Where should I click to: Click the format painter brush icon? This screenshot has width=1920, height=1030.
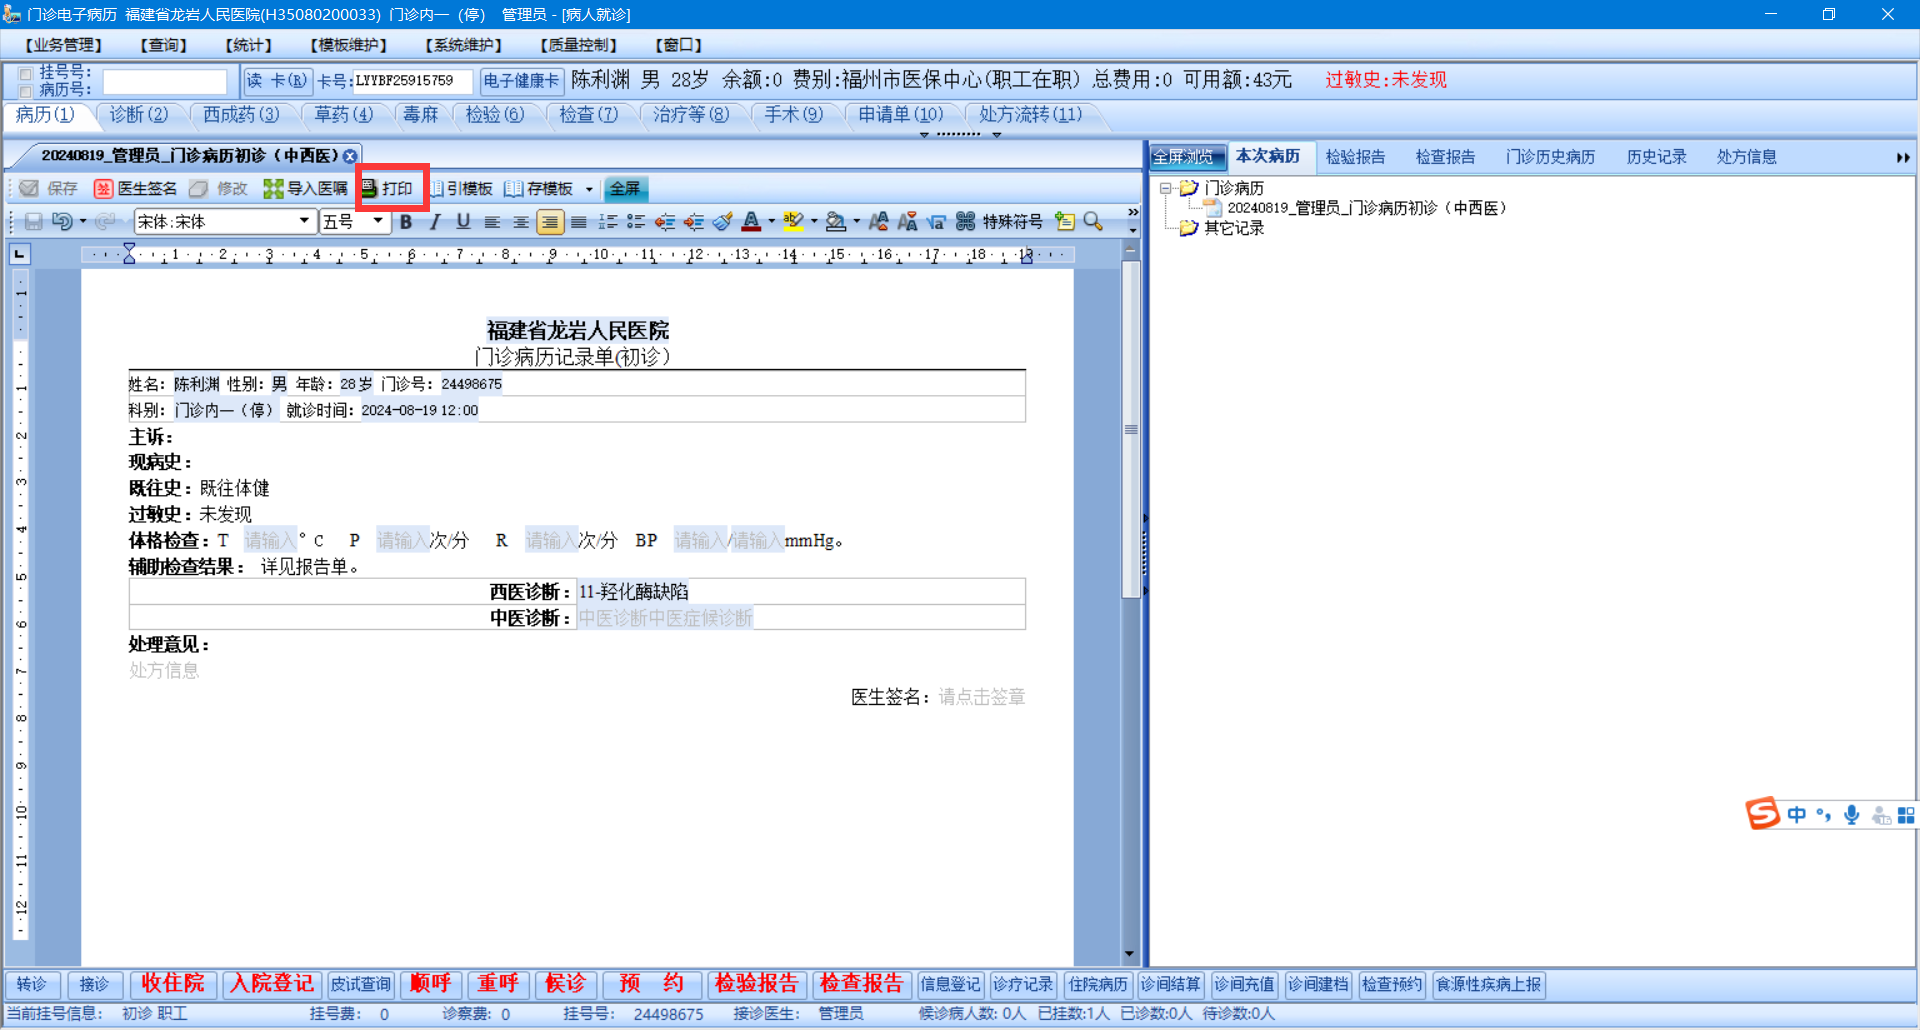coord(723,222)
